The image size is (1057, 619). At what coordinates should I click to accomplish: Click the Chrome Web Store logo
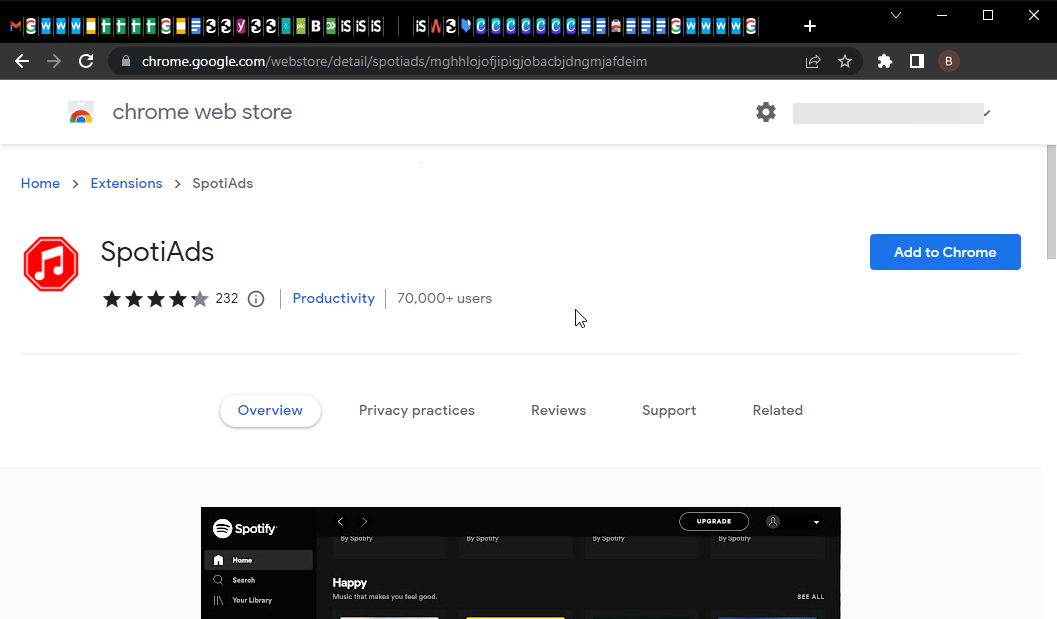point(81,112)
